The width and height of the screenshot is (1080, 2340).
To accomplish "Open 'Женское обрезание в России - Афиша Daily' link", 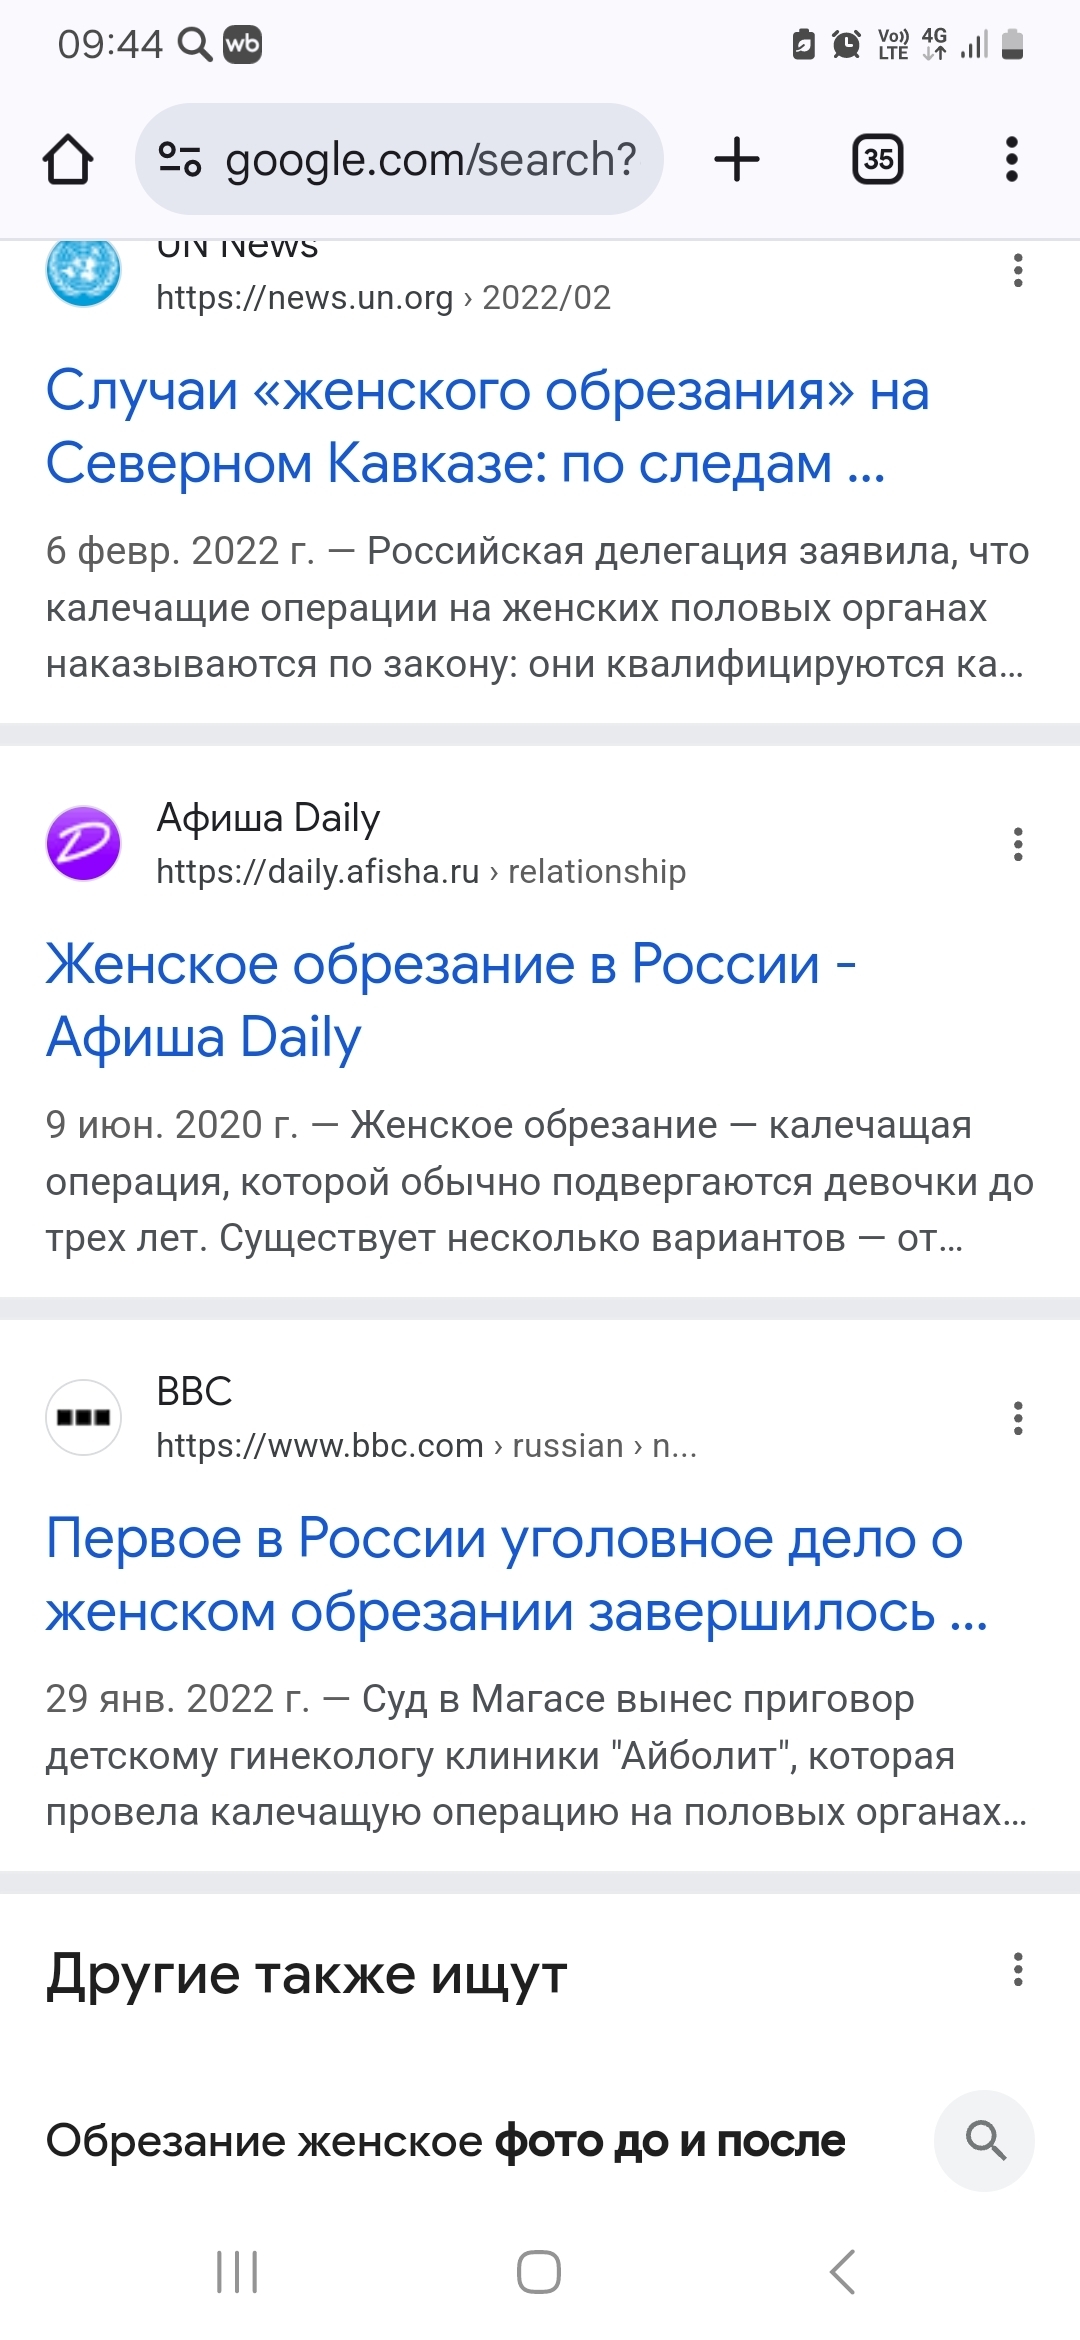I will tap(450, 1001).
